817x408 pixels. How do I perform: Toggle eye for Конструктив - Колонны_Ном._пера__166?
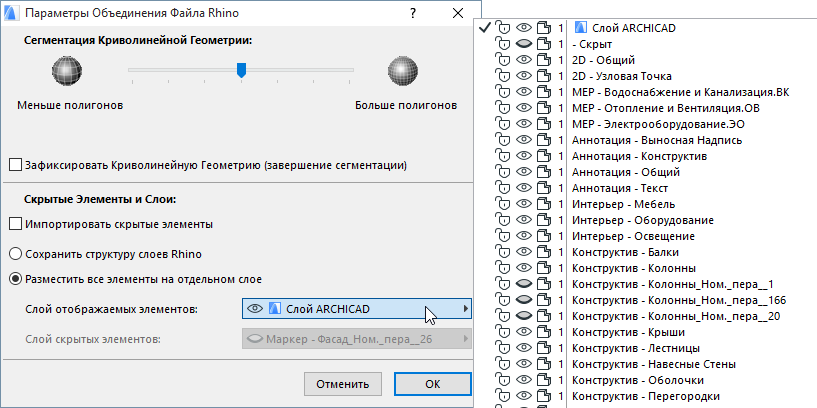(x=523, y=300)
